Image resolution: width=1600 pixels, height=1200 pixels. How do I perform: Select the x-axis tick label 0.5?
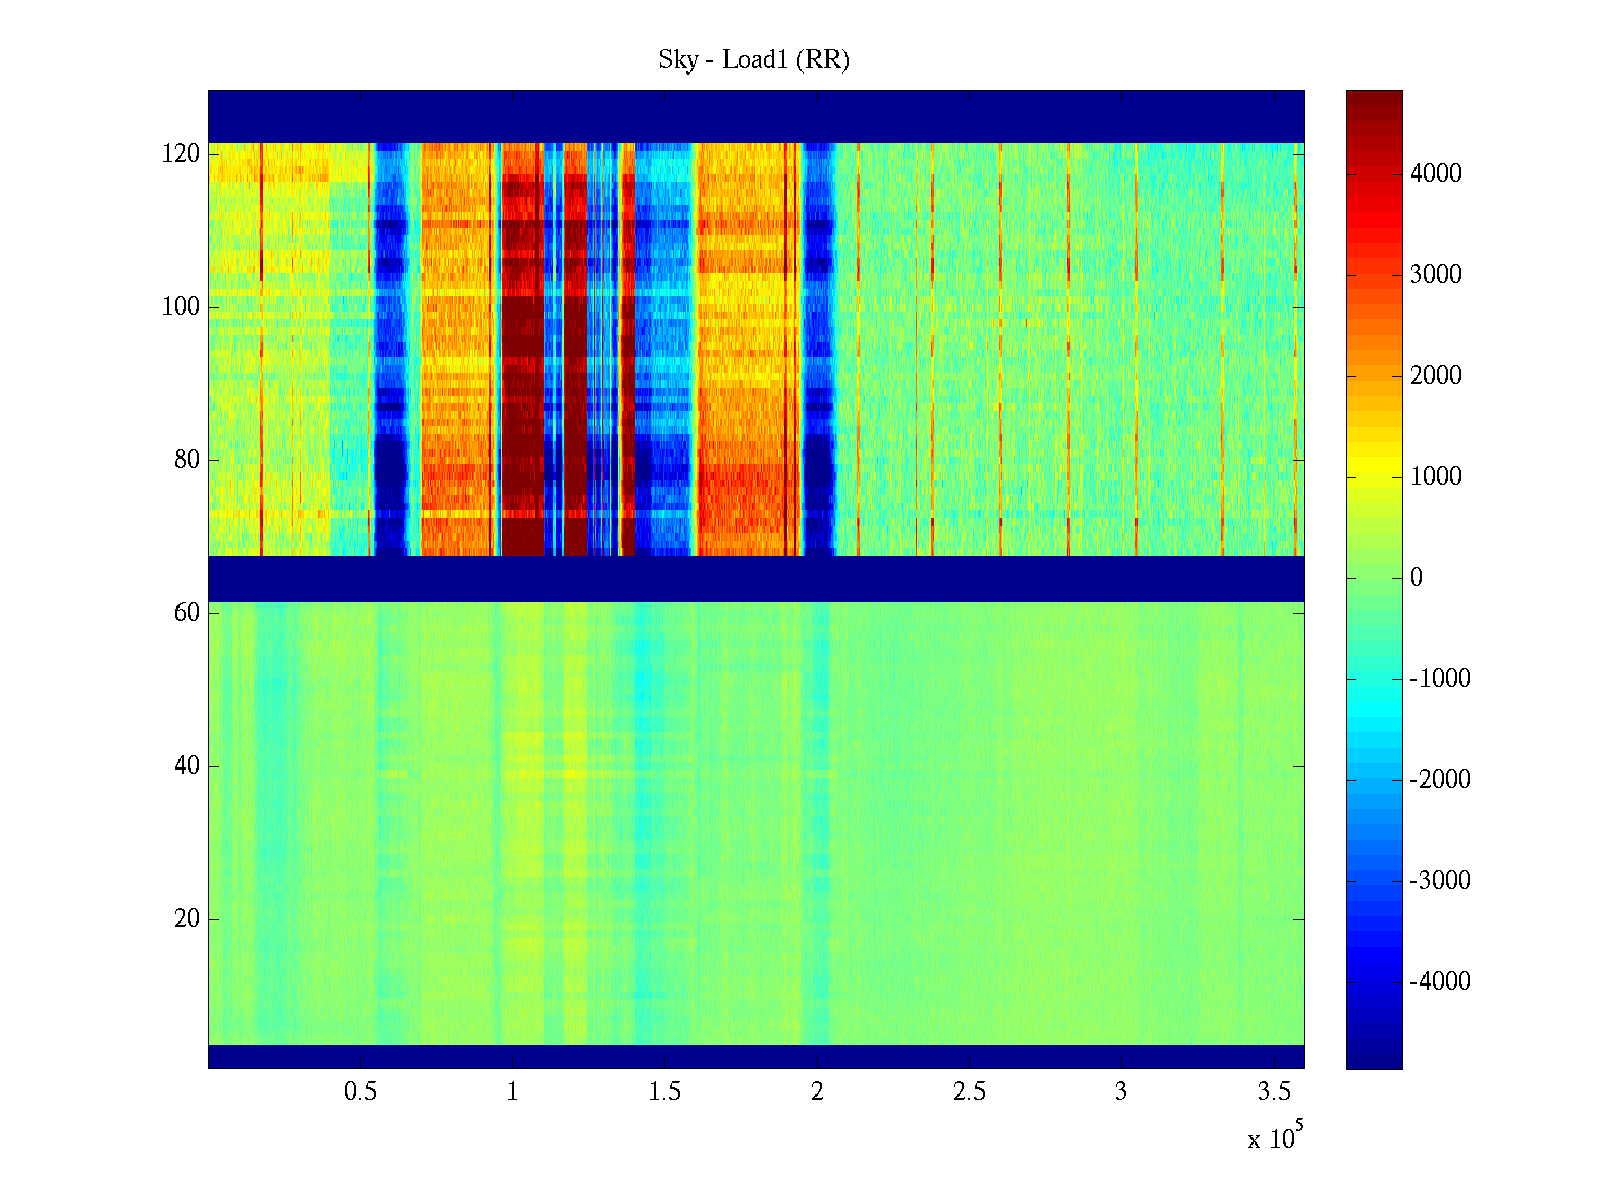(x=360, y=1092)
